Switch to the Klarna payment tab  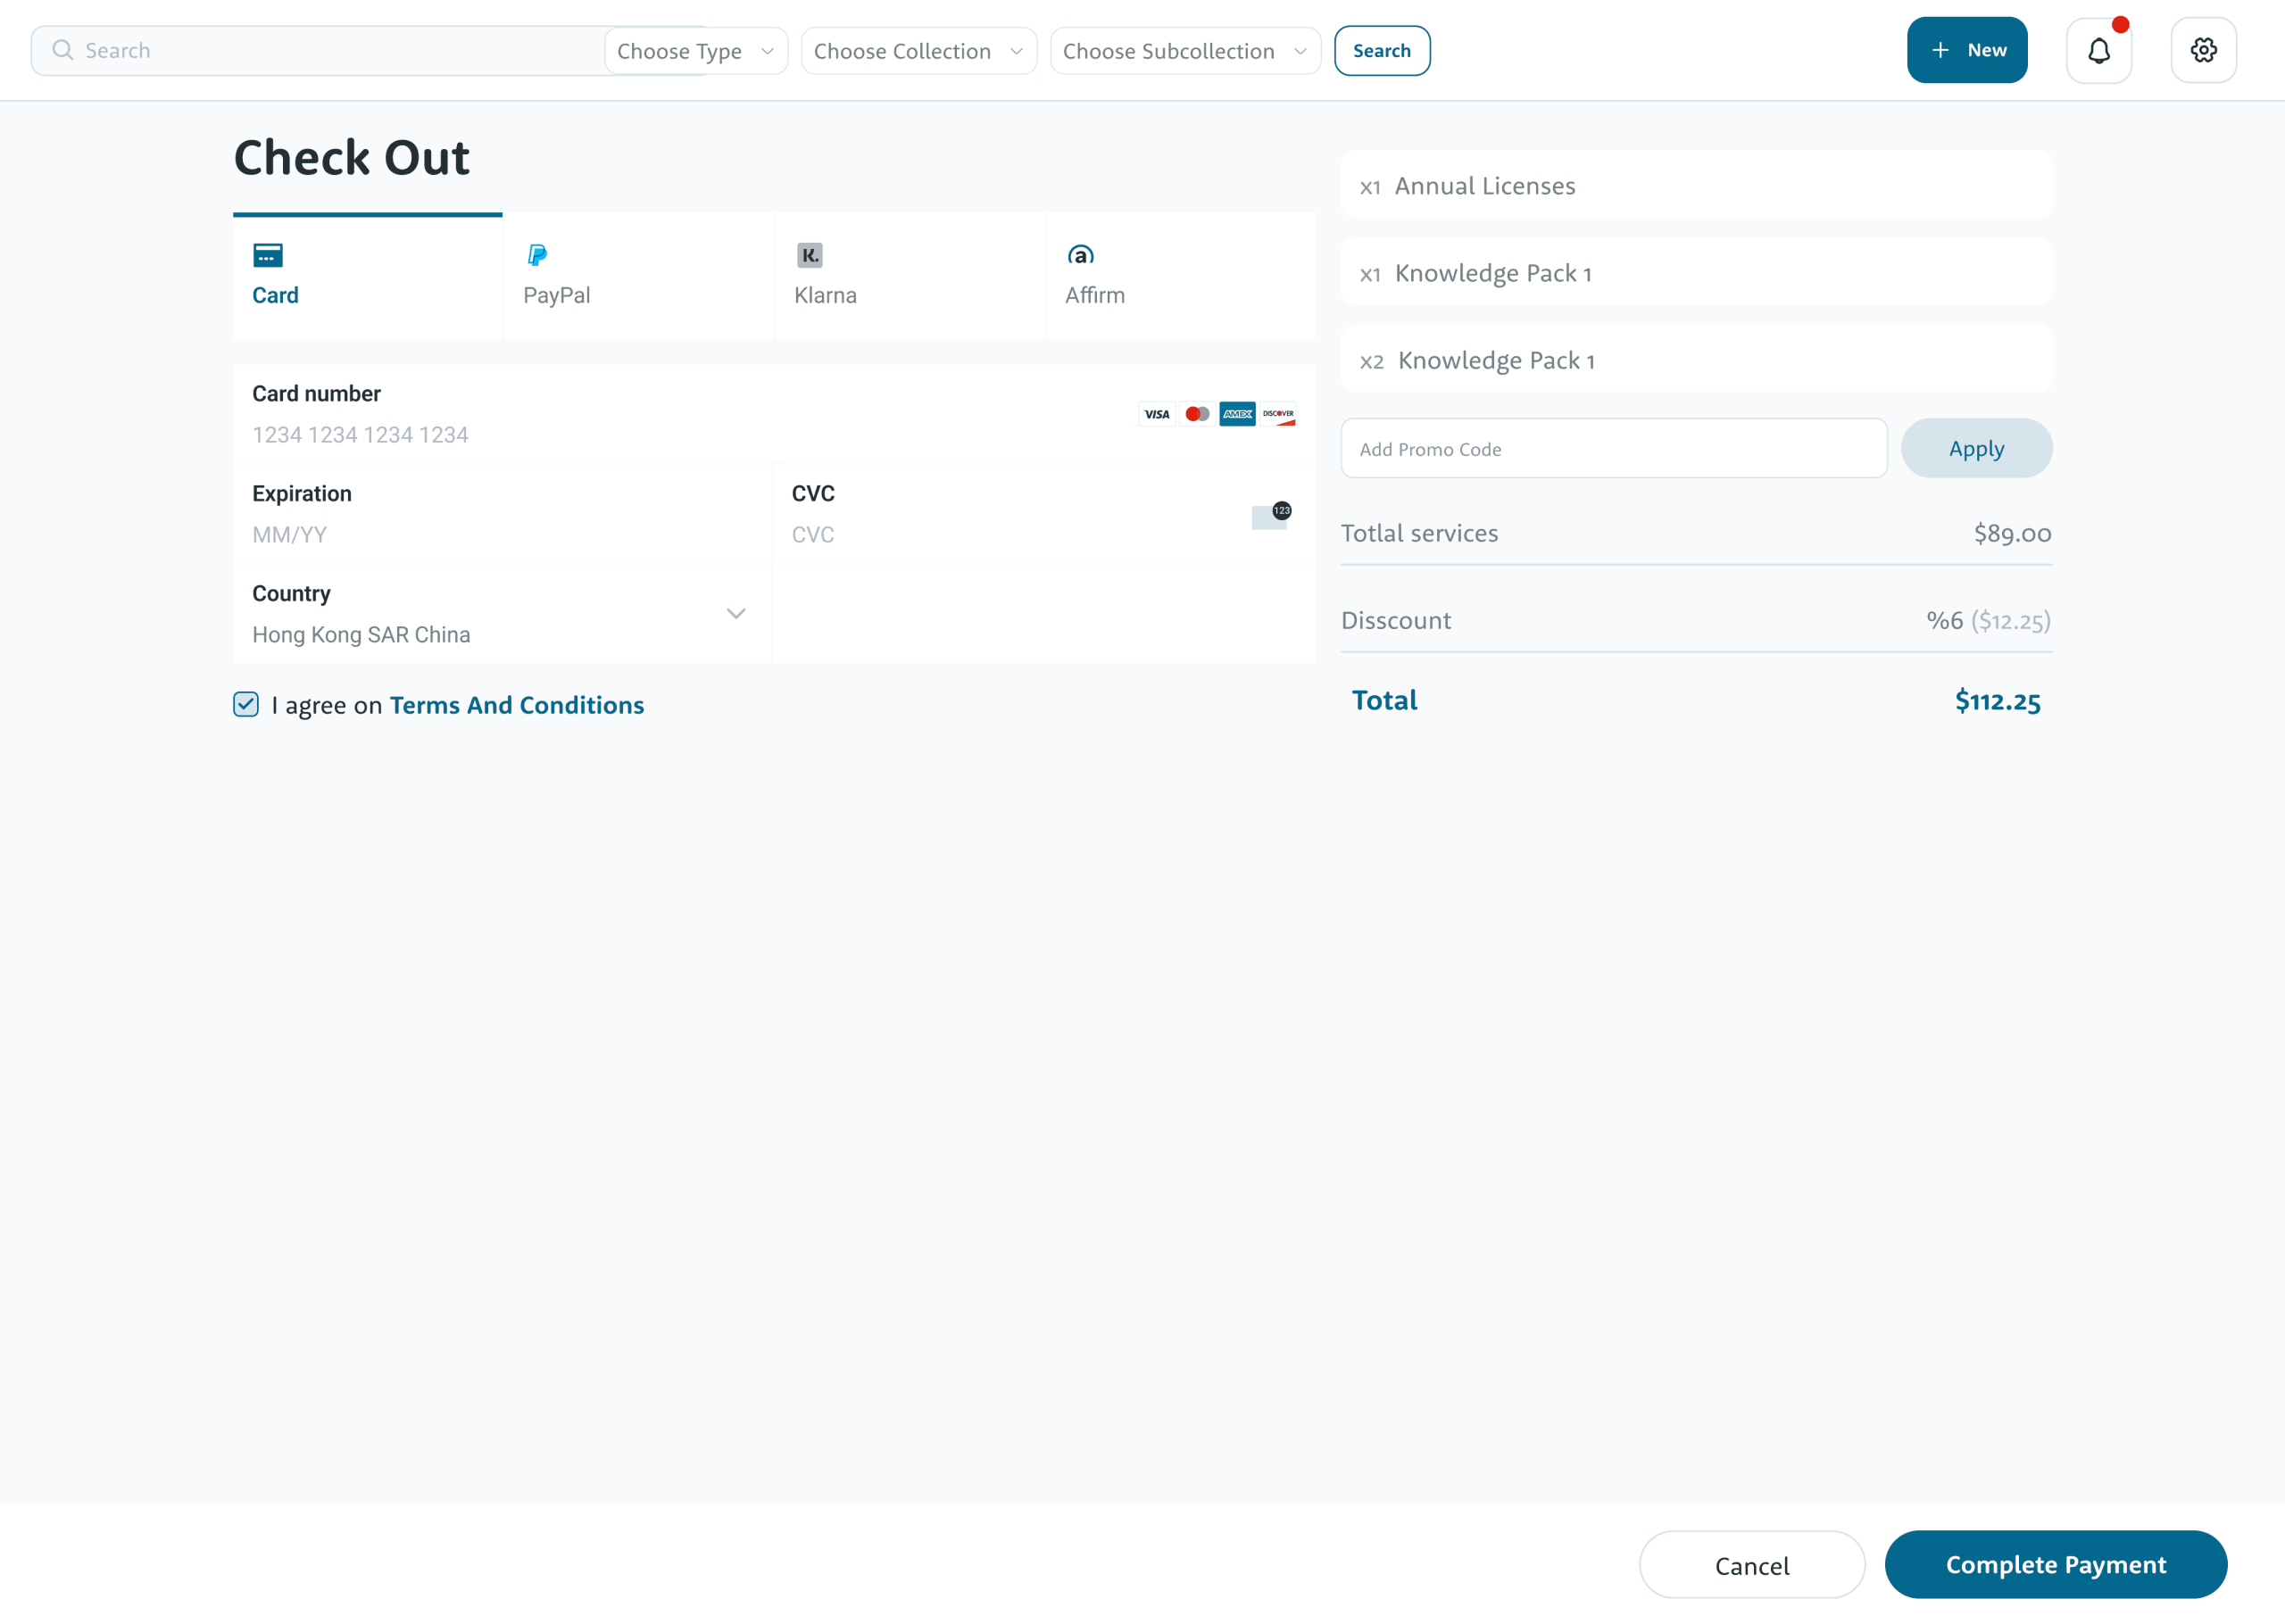[908, 276]
